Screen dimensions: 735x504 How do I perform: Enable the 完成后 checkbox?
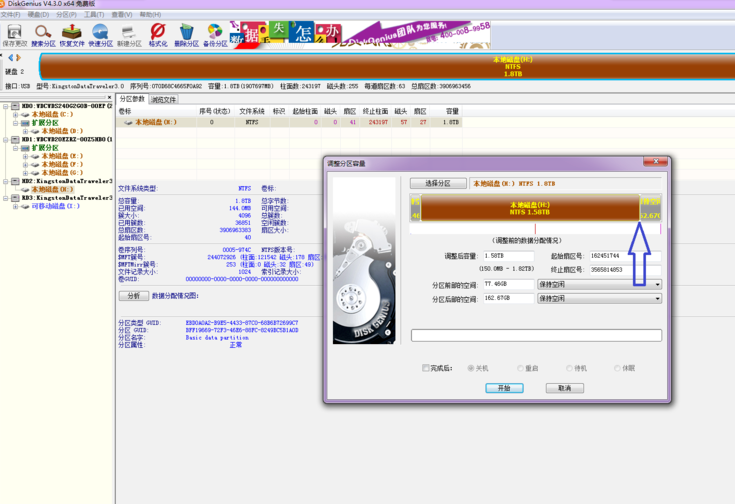[x=426, y=368]
